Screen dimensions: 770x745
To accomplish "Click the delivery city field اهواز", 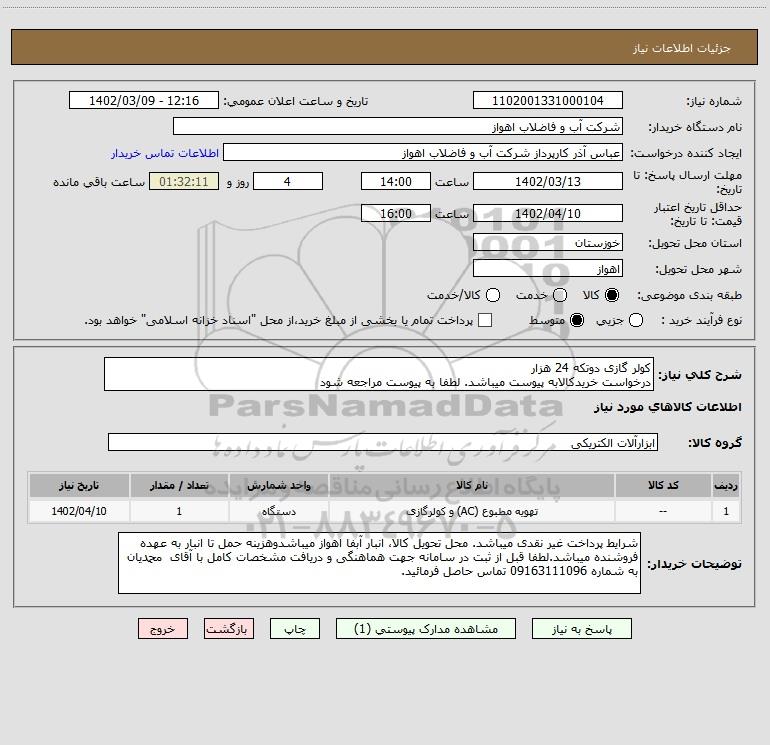I will coord(548,269).
